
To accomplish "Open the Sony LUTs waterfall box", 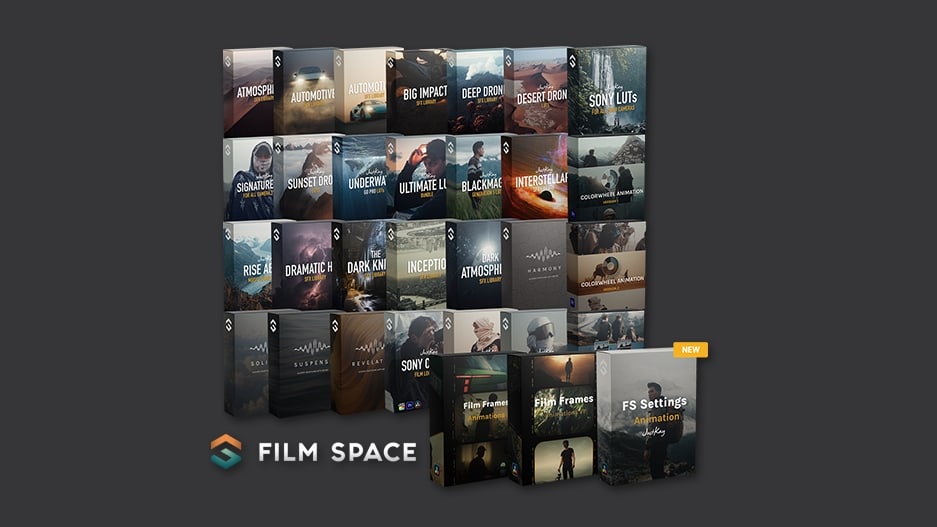I will pyautogui.click(x=607, y=90).
